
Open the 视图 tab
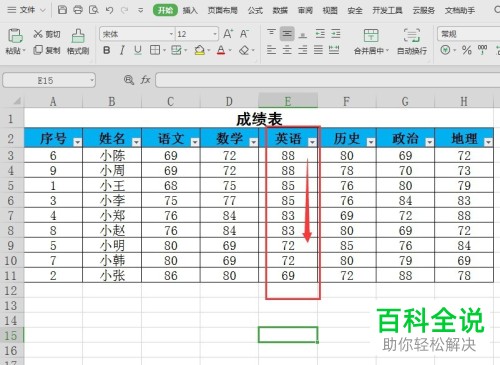(330, 10)
